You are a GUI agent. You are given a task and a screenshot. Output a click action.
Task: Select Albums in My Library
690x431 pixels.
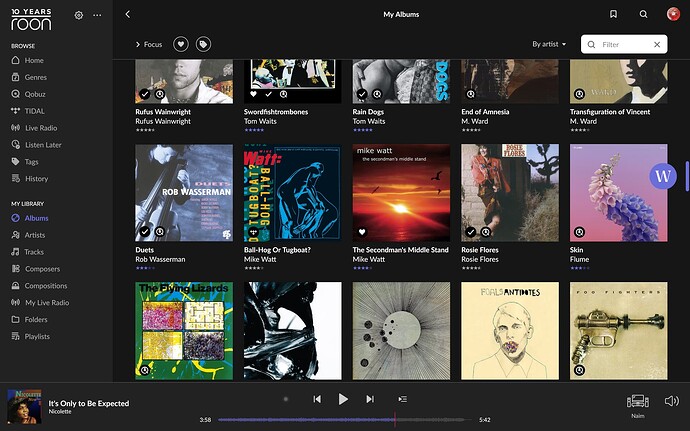coord(29,218)
